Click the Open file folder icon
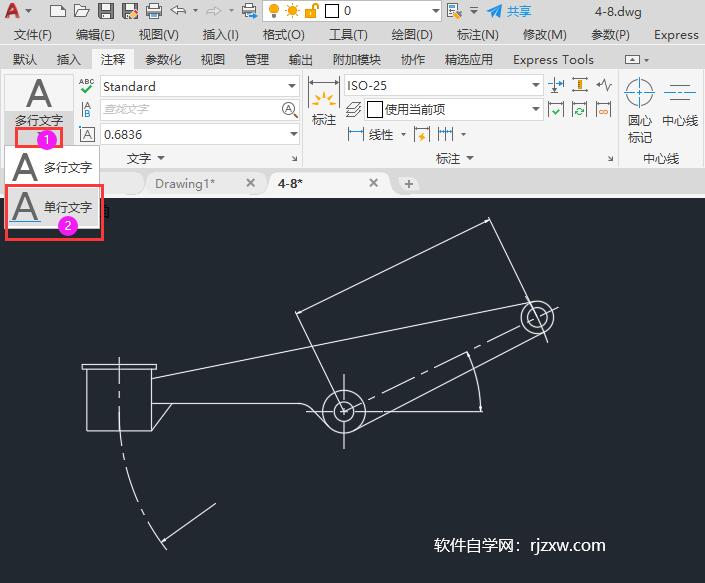The height and width of the screenshot is (583, 705). tap(81, 11)
